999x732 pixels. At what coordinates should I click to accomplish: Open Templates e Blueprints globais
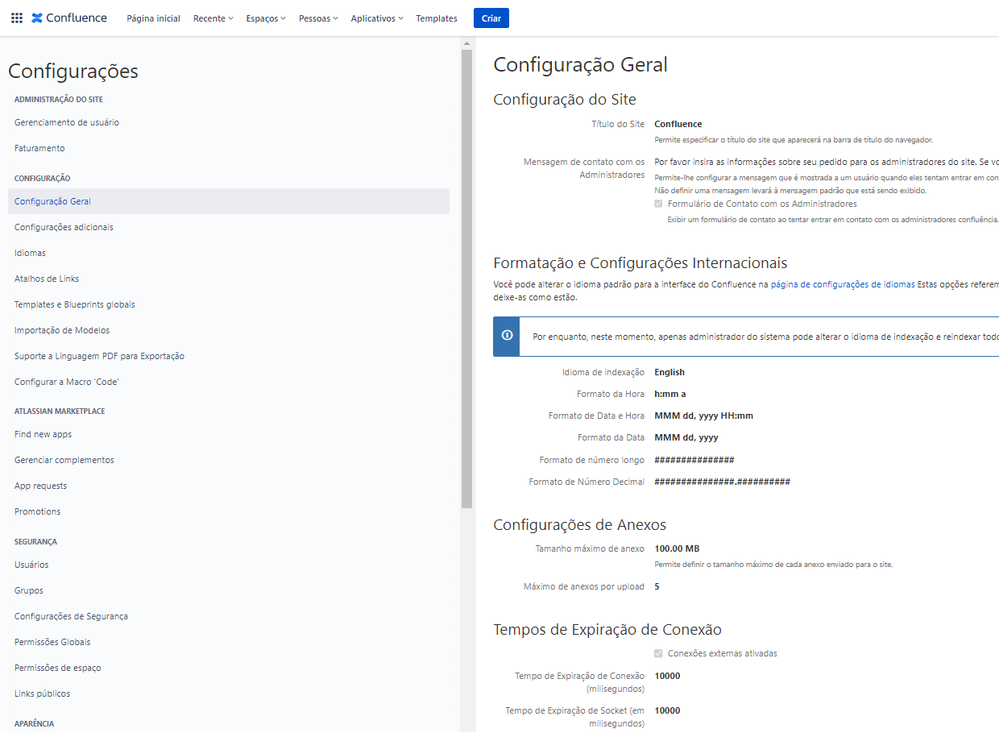(75, 305)
